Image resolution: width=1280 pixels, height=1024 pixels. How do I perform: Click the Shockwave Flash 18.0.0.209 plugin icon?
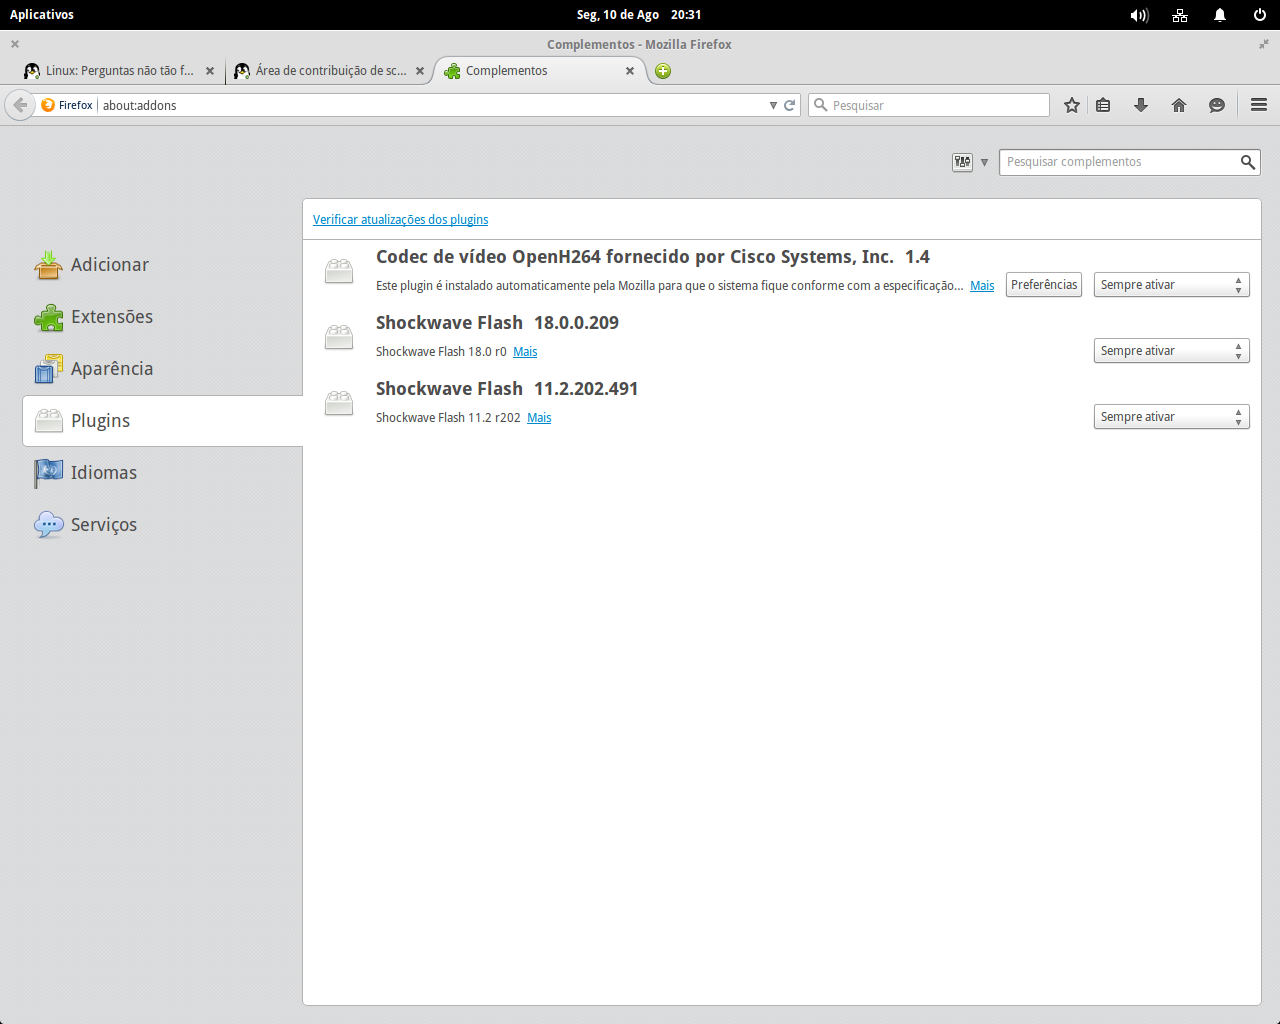coord(339,337)
